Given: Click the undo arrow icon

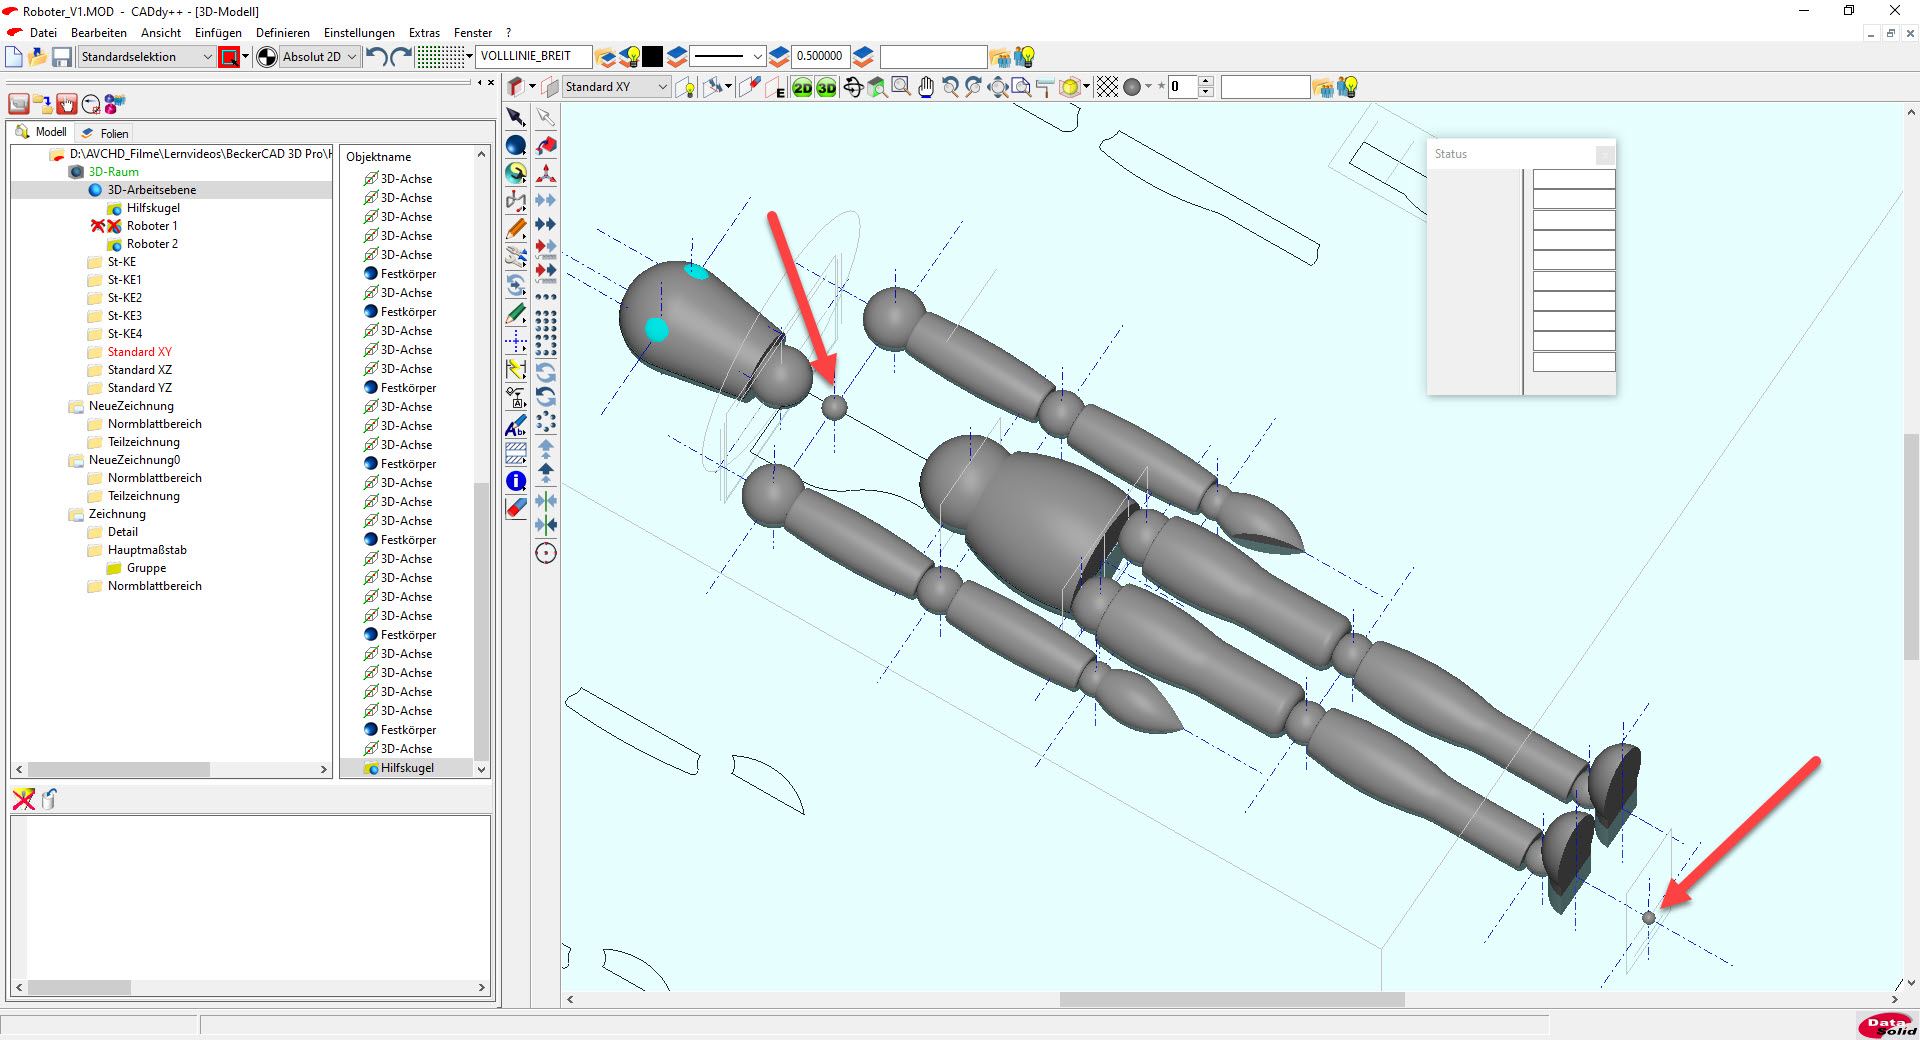Looking at the screenshot, I should coord(376,57).
